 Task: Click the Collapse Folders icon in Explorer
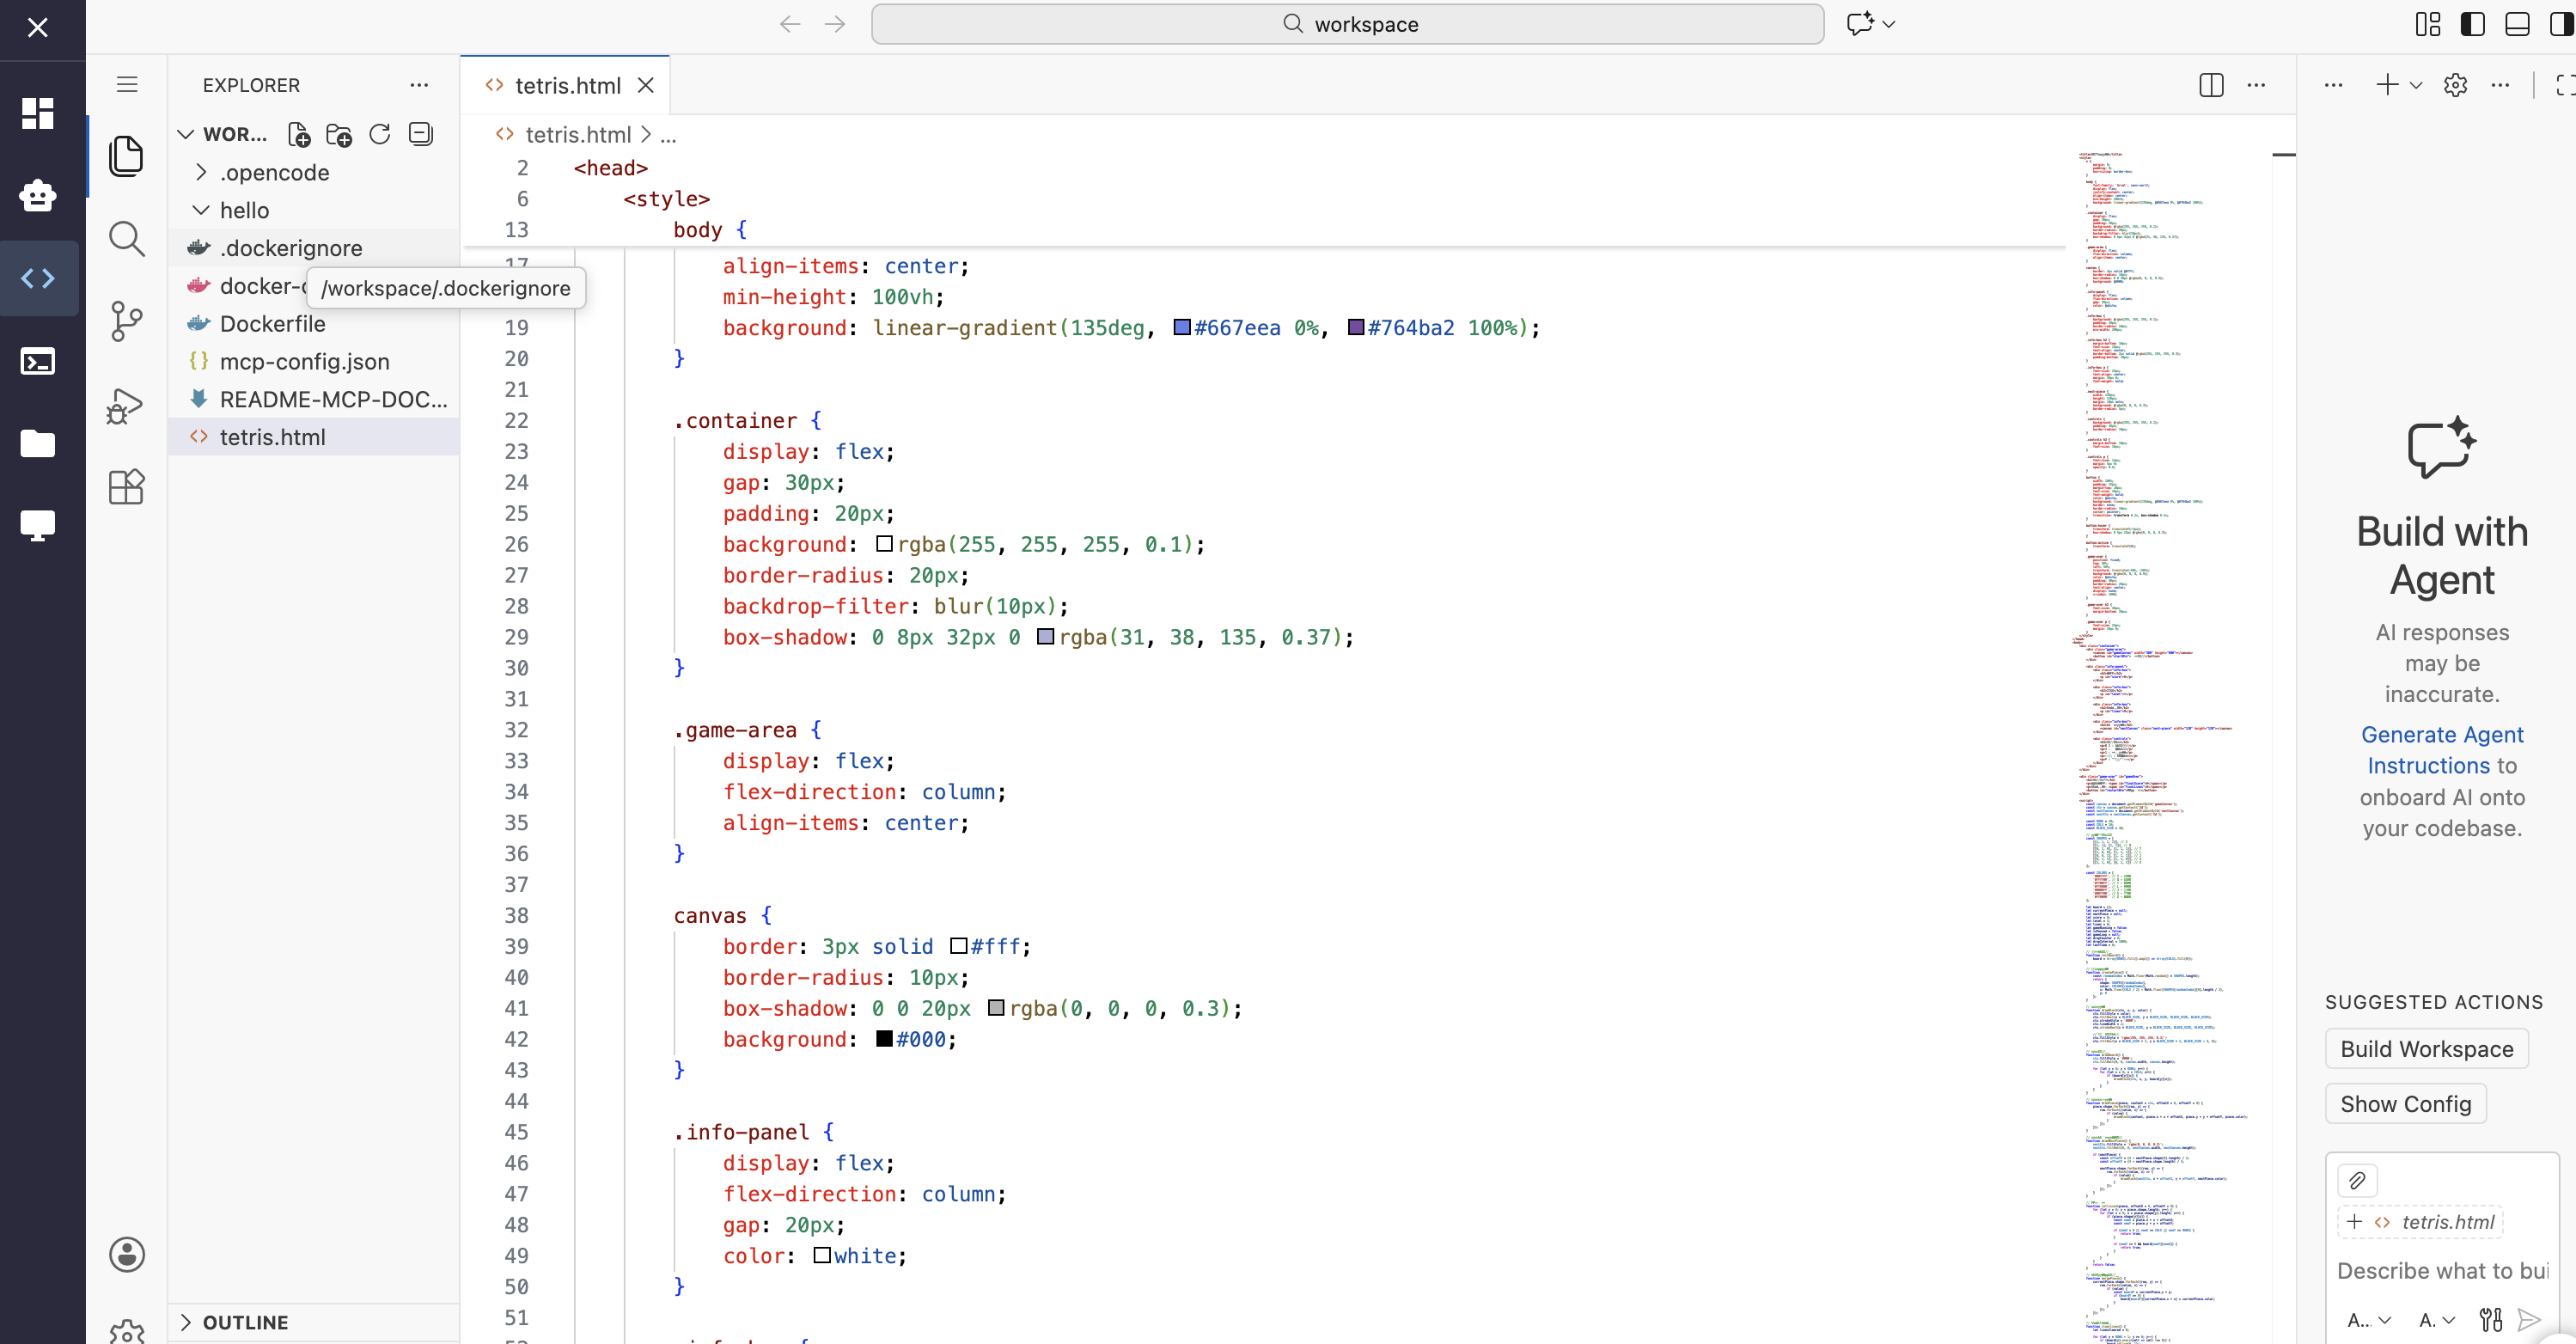click(420, 134)
